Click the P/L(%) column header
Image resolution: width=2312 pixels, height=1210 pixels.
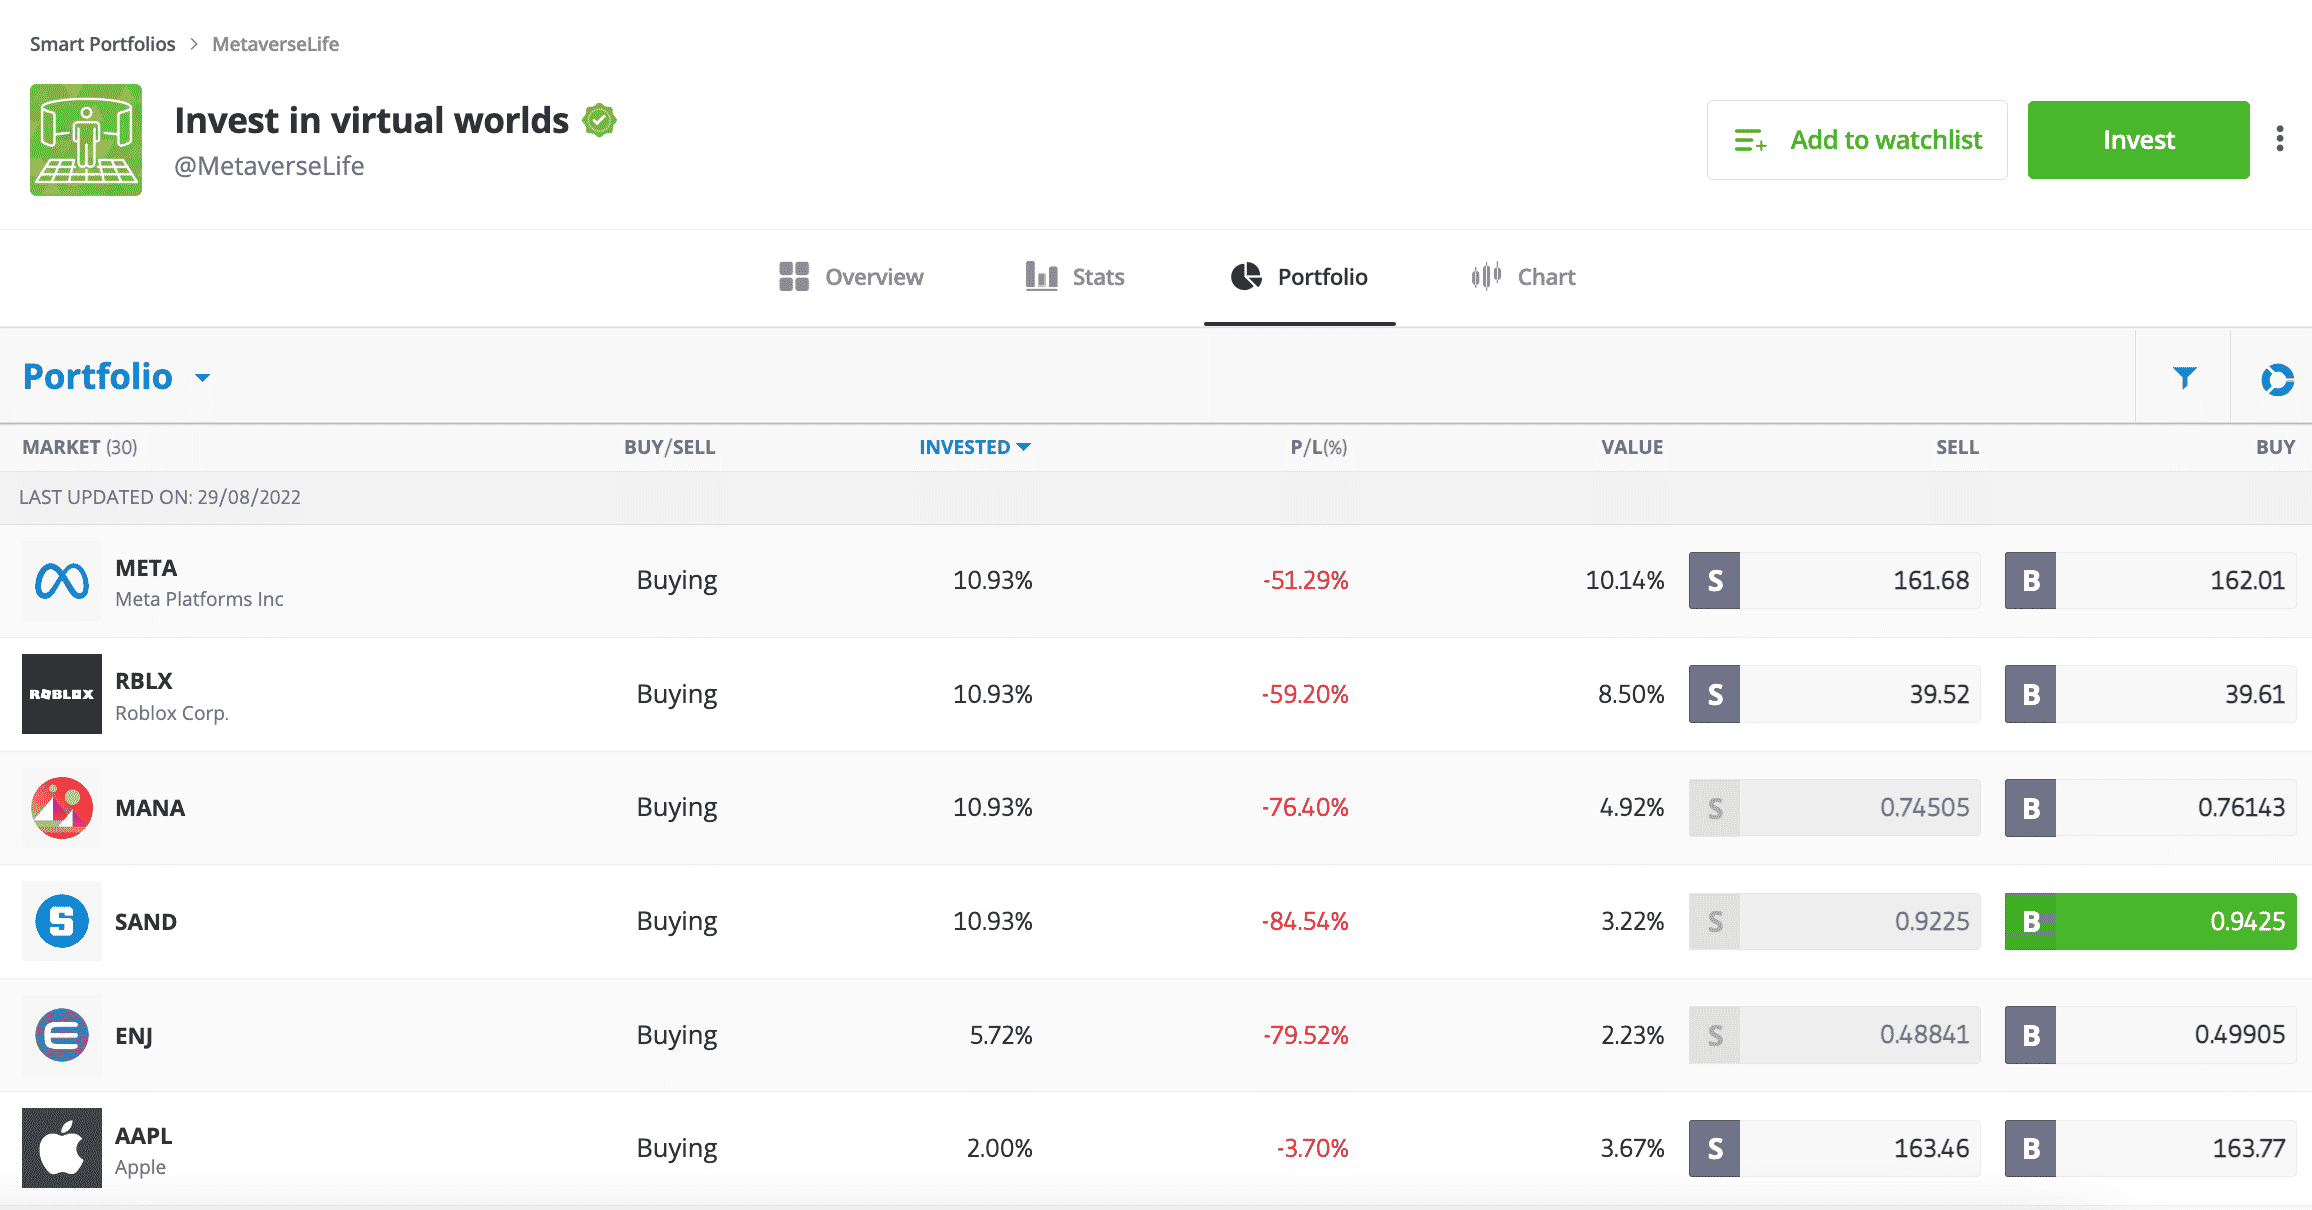(1318, 447)
